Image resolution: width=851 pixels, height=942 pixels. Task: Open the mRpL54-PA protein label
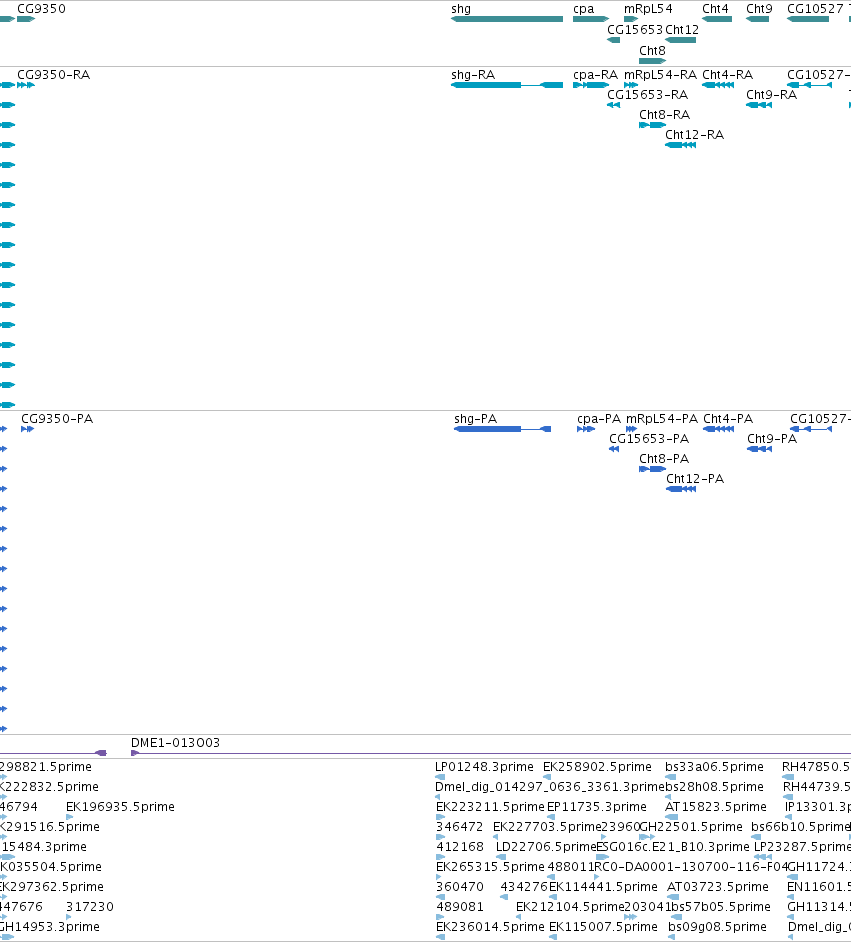[x=662, y=419]
